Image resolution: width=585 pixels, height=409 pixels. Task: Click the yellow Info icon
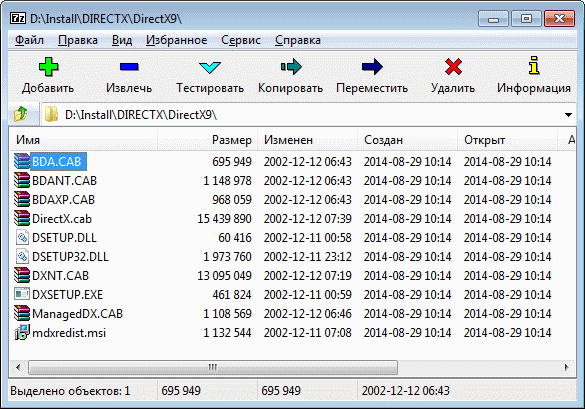(x=534, y=66)
